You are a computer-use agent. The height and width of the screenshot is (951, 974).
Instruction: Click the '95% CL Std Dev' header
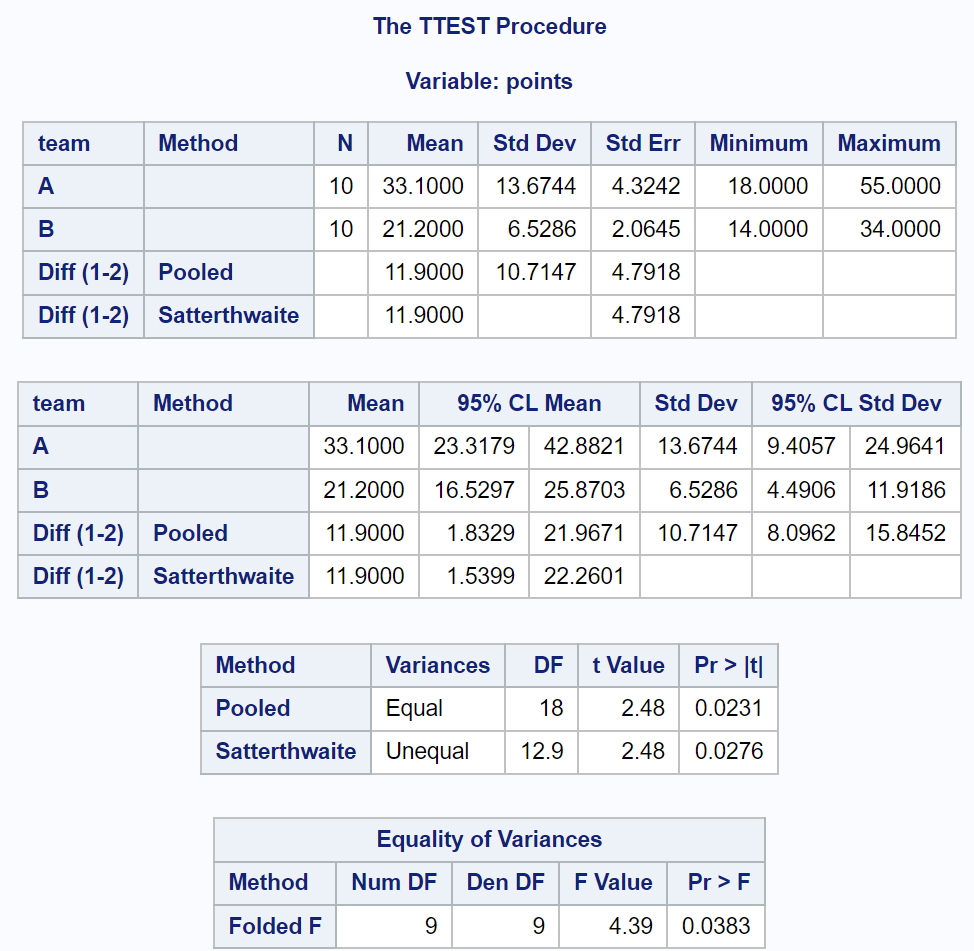pyautogui.click(x=856, y=403)
